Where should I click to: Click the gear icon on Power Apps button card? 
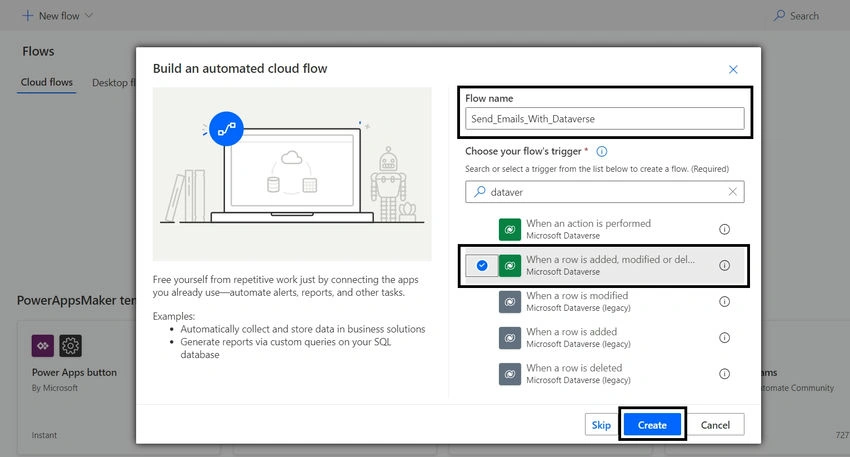click(70, 345)
